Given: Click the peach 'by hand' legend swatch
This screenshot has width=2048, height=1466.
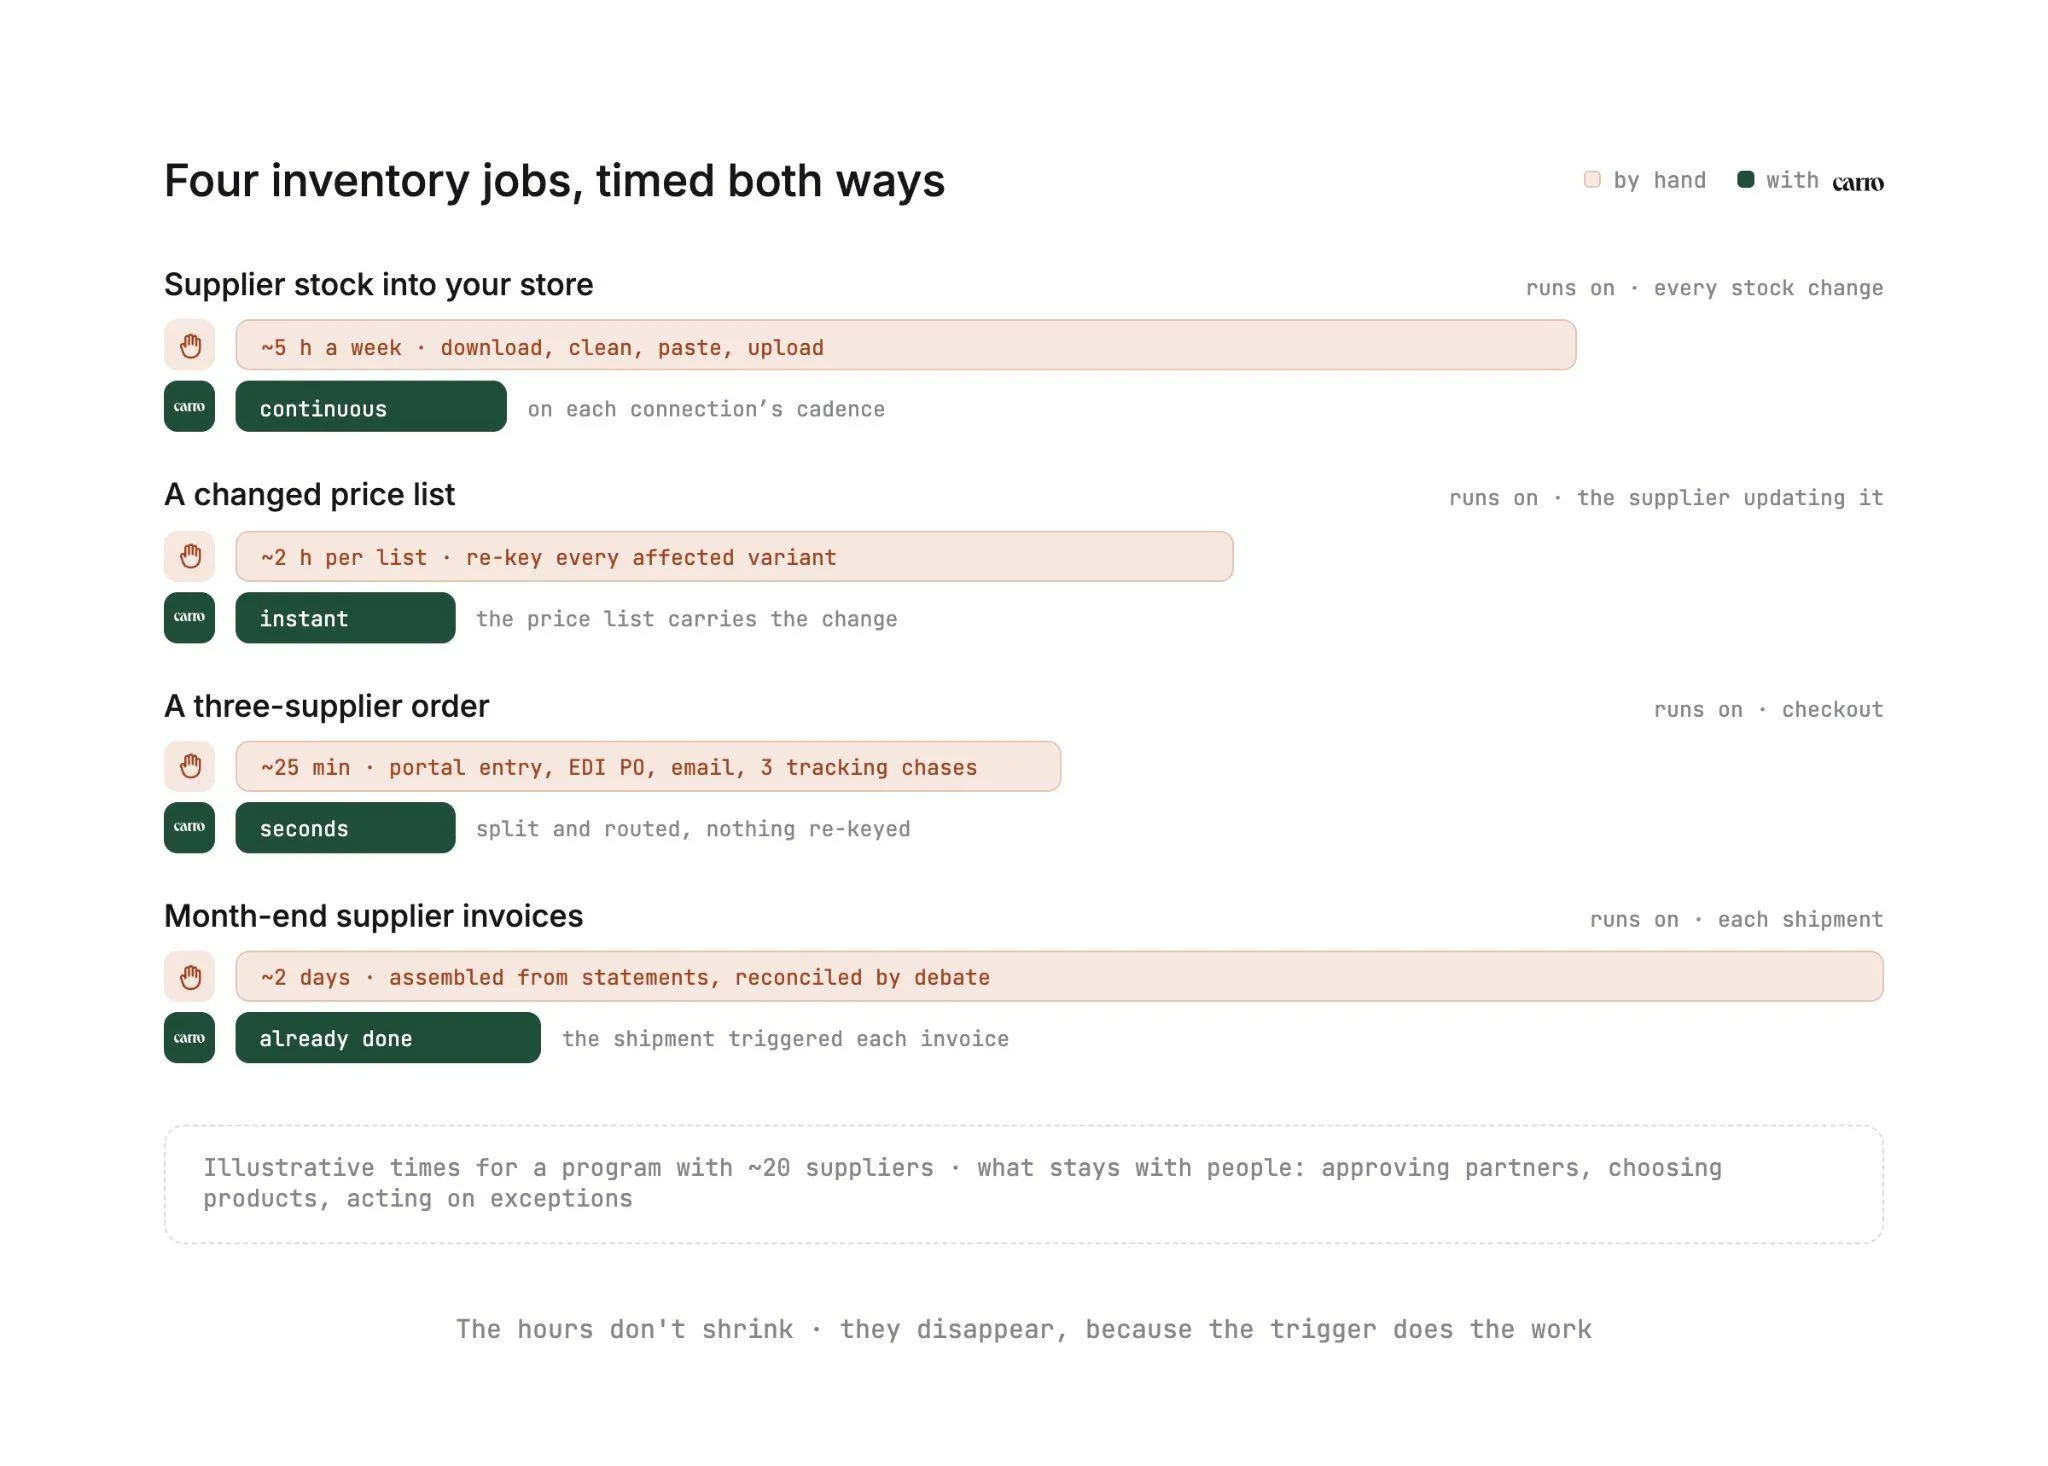Looking at the screenshot, I should pos(1592,179).
